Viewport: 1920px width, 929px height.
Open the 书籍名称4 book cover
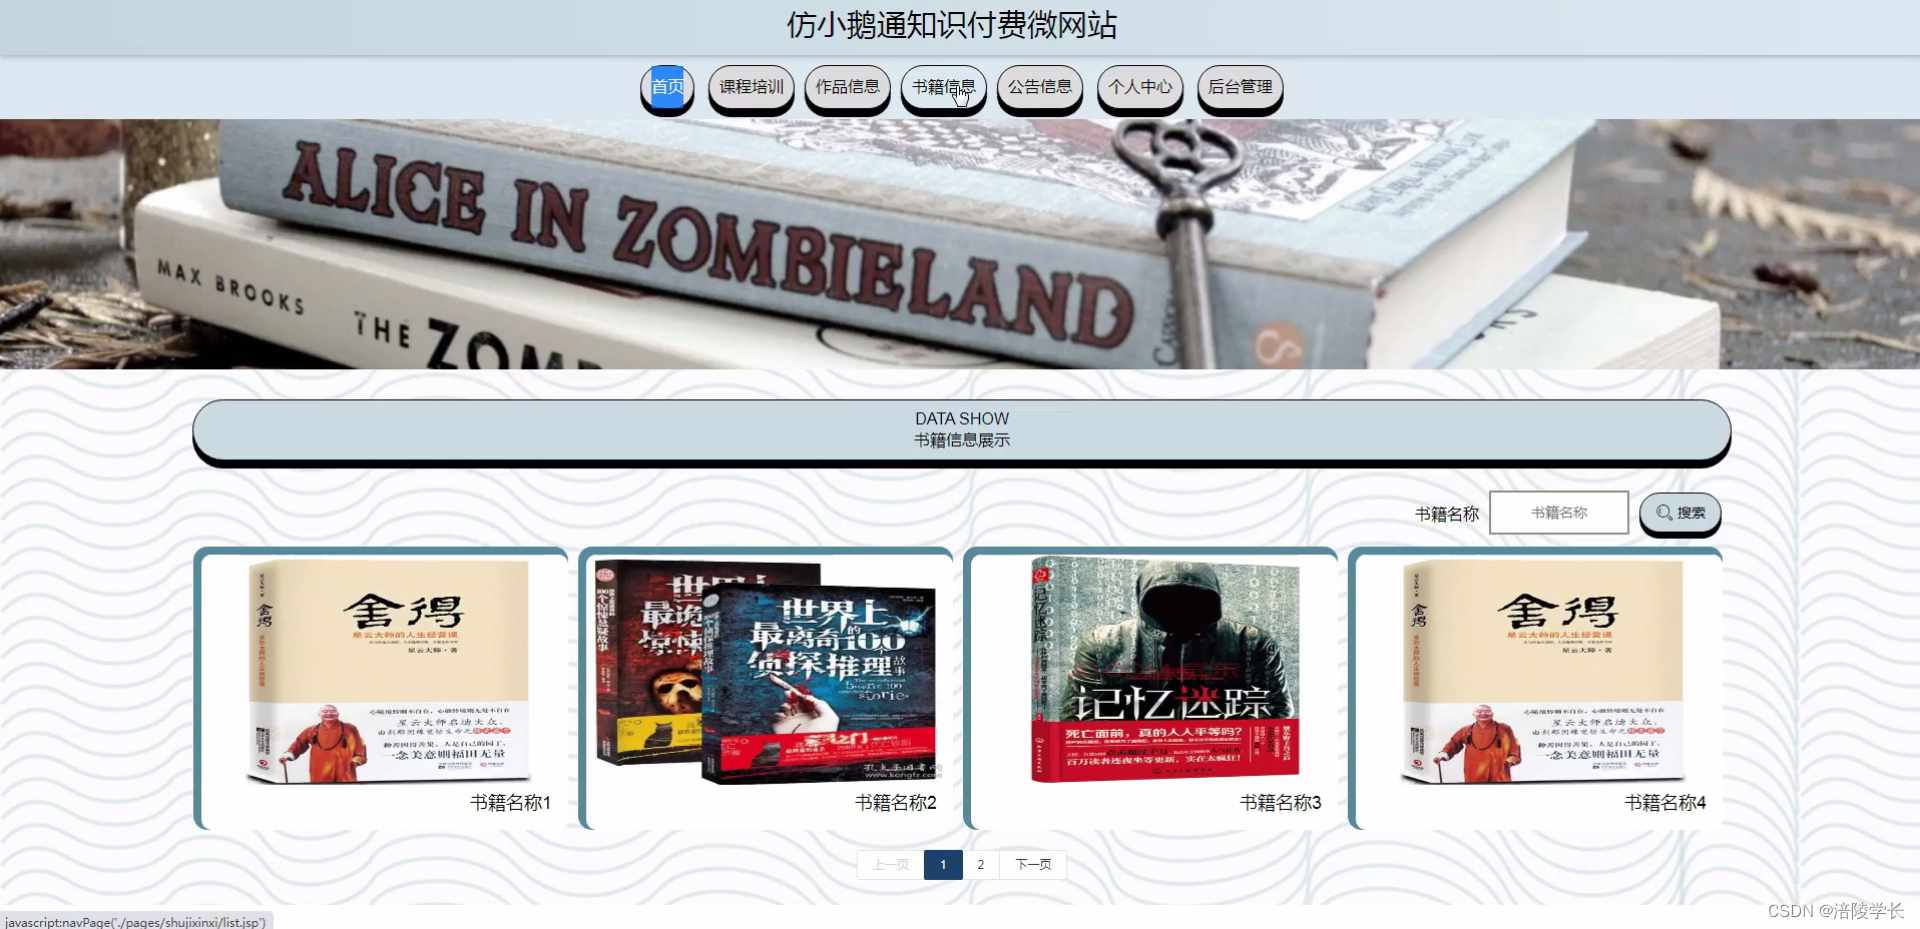click(x=1543, y=671)
